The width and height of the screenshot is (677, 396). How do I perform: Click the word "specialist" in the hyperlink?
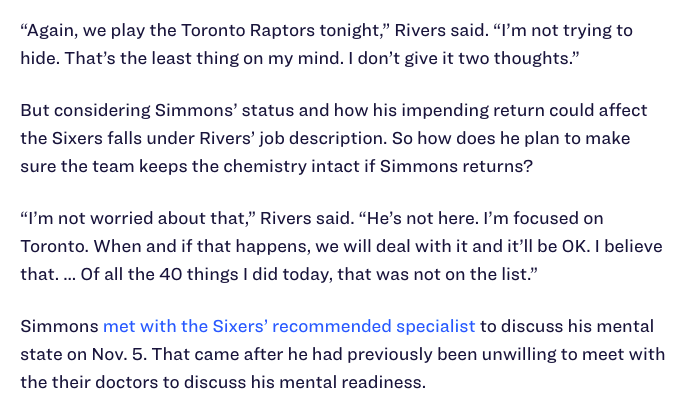(436, 326)
